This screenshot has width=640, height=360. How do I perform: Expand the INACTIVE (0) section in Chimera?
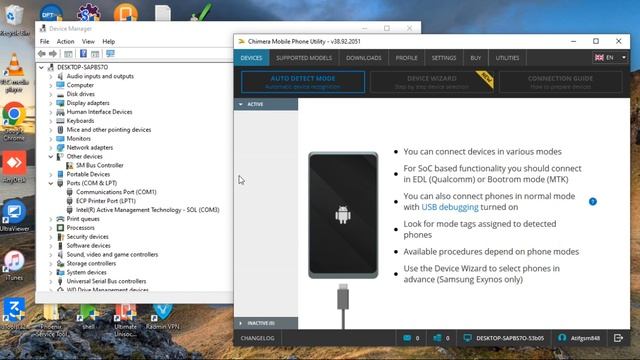pyautogui.click(x=266, y=323)
